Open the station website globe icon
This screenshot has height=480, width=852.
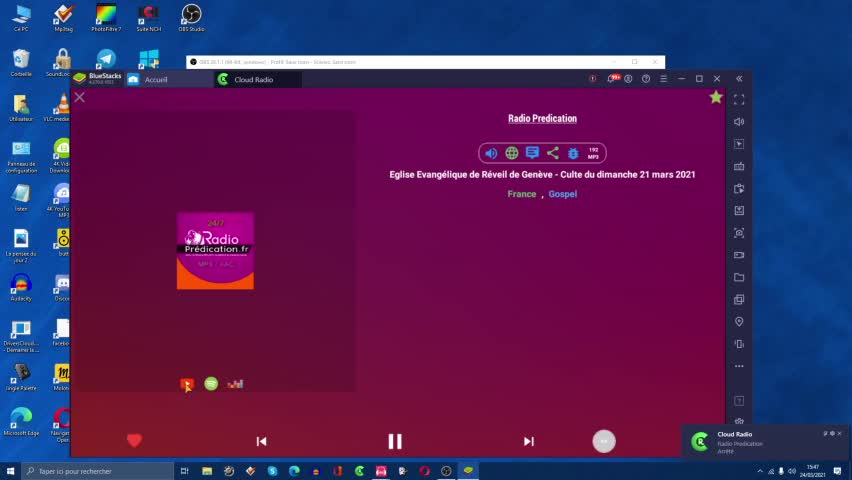[x=511, y=153]
